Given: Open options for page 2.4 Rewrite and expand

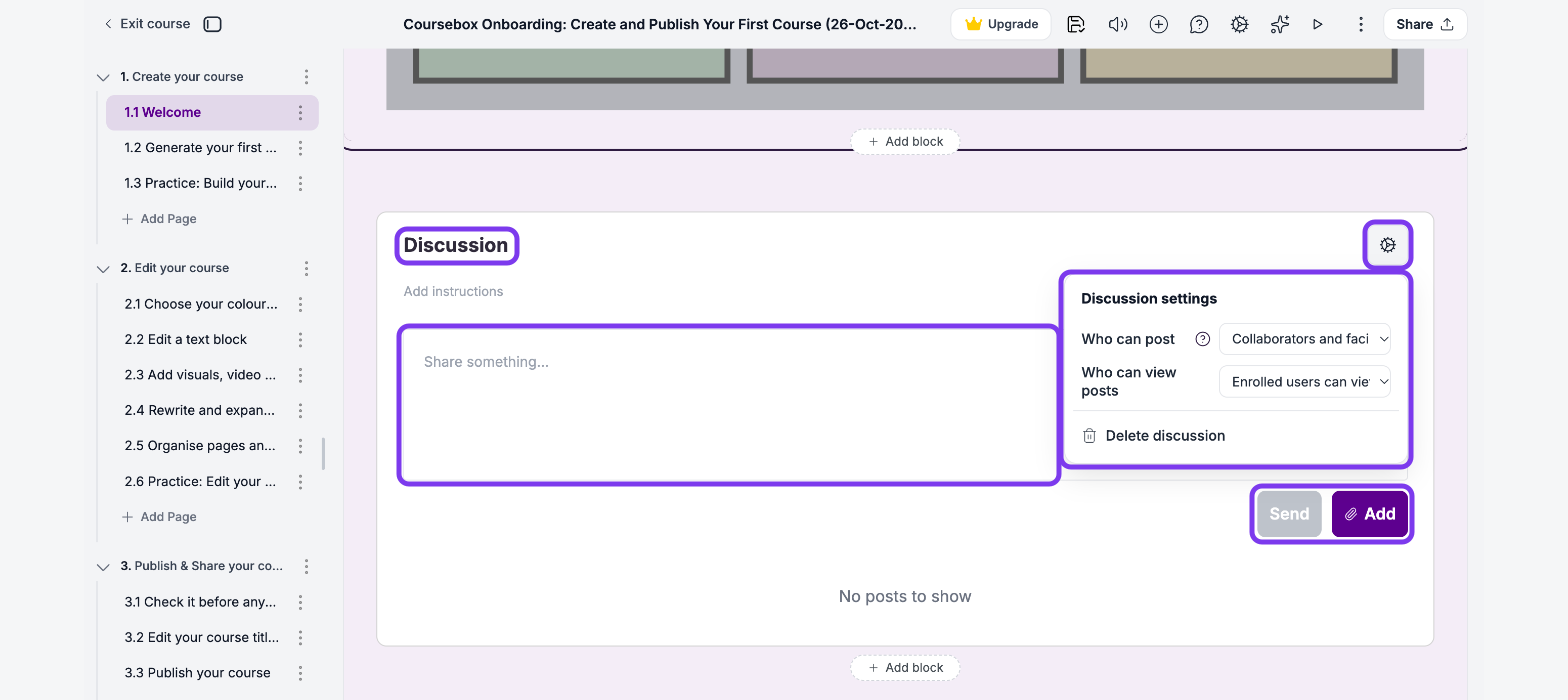Looking at the screenshot, I should coord(300,411).
